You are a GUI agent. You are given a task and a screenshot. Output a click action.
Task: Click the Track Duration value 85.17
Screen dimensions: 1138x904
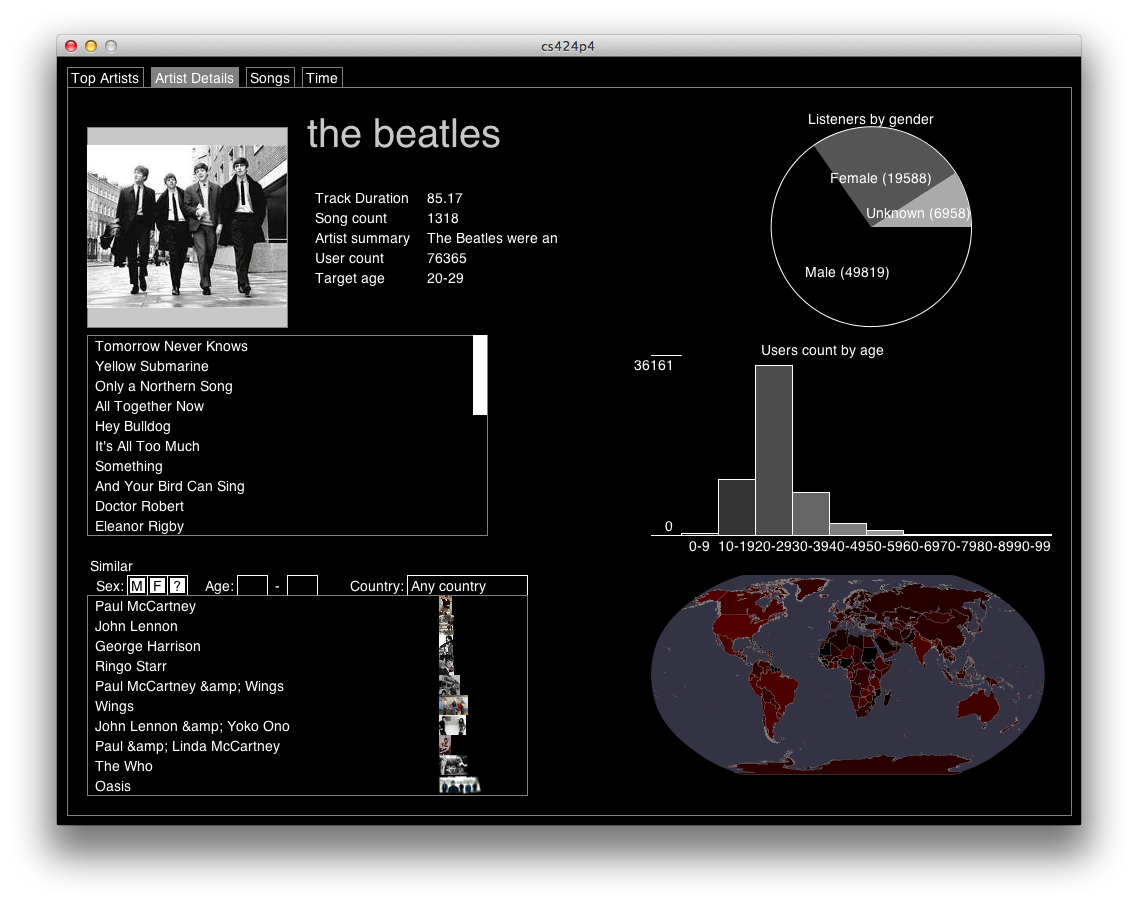pos(444,198)
